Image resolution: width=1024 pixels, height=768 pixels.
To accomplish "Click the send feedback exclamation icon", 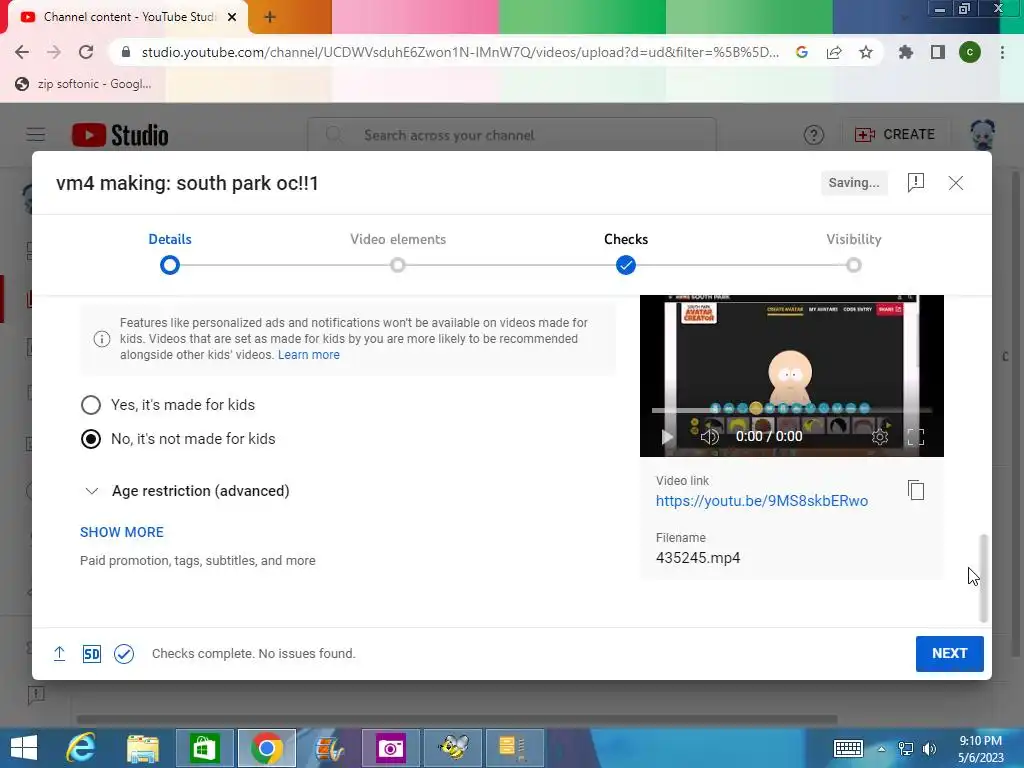I will pos(916,183).
